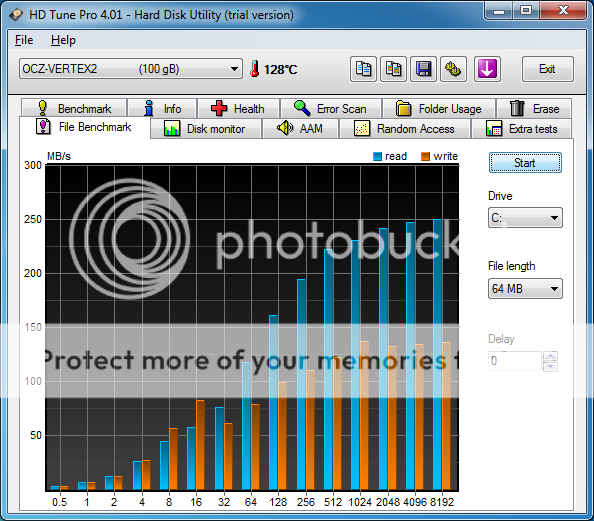Open the Help menu
594x521 pixels.
(x=63, y=40)
